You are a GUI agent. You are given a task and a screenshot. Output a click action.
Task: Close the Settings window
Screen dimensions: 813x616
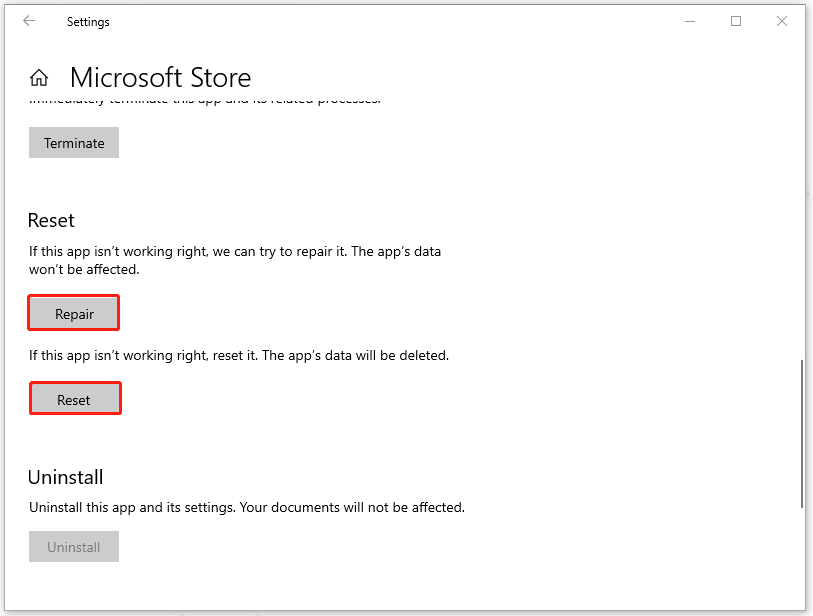pyautogui.click(x=784, y=21)
